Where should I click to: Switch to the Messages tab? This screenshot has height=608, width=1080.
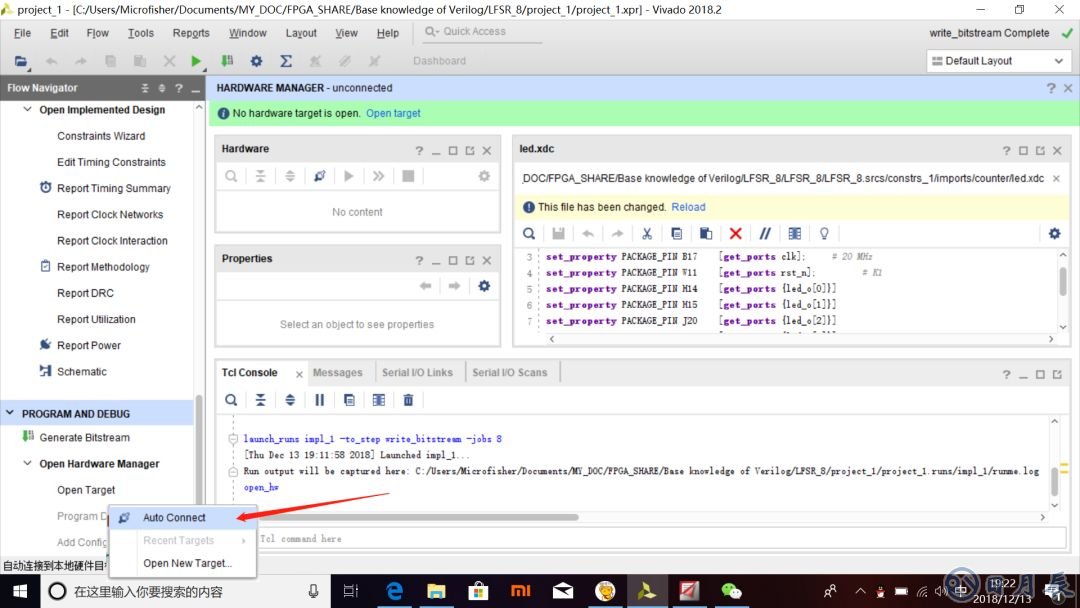tap(337, 372)
